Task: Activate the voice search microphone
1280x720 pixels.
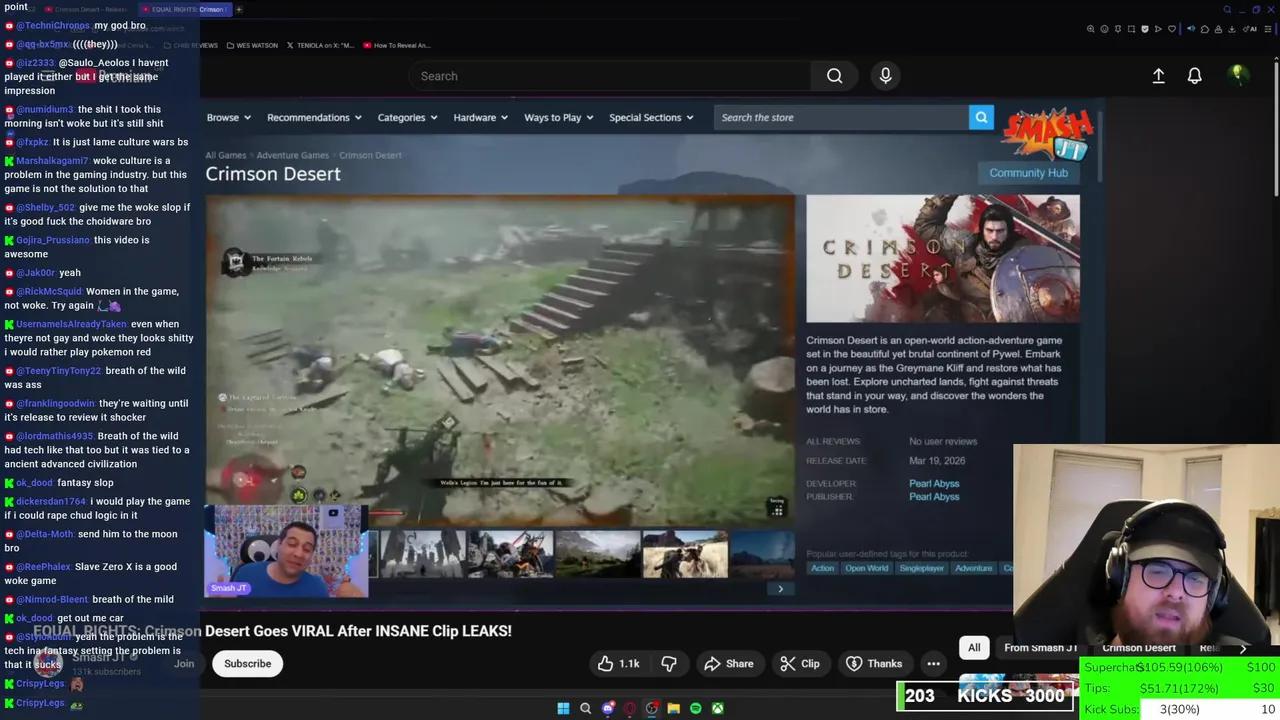Action: click(x=885, y=76)
